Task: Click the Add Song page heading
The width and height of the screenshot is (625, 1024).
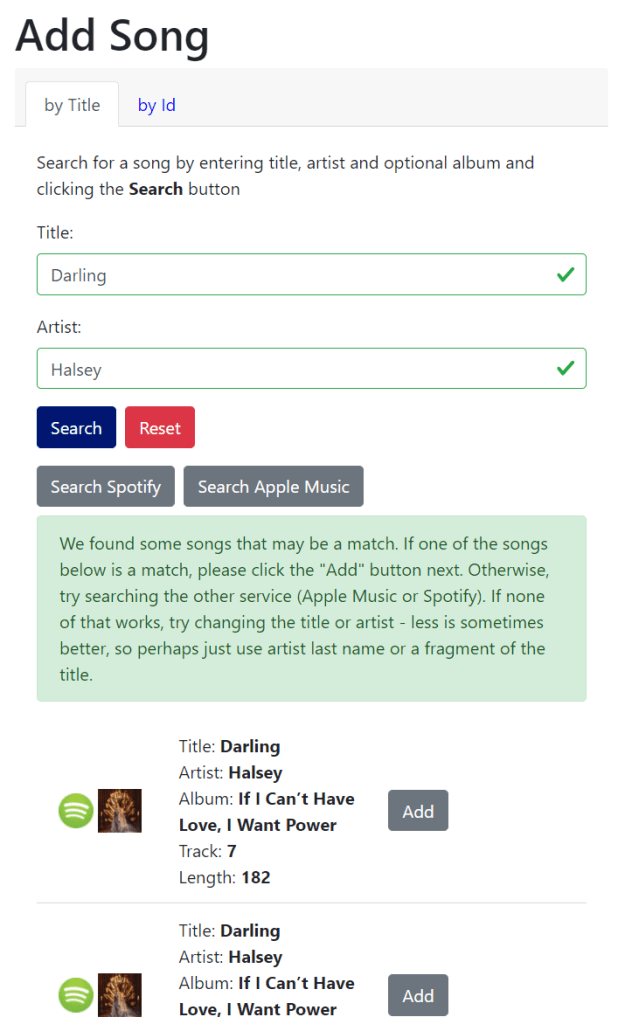Action: tap(112, 36)
